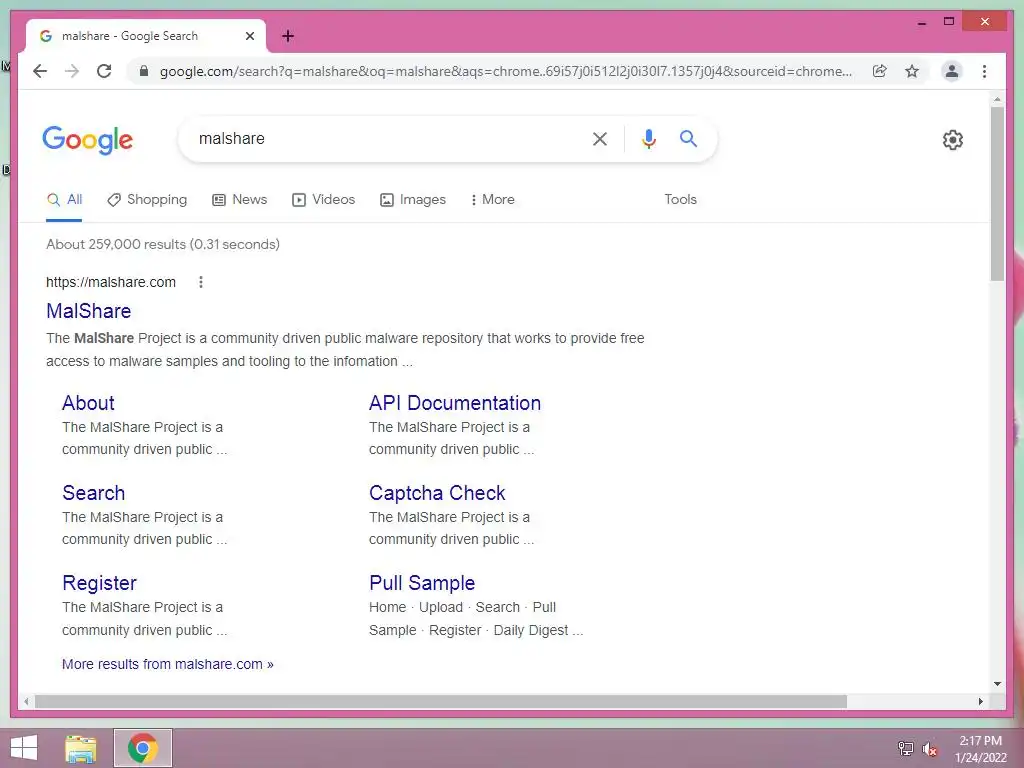This screenshot has width=1024, height=768.
Task: Select the malshare - Google Search tab
Action: pyautogui.click(x=146, y=36)
